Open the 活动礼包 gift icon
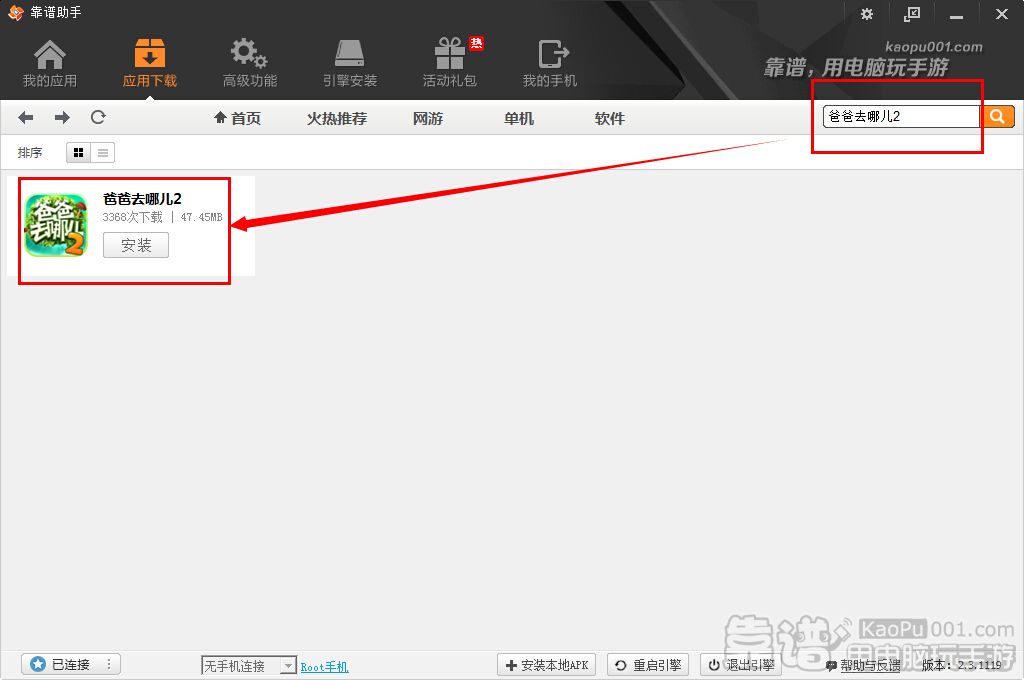This screenshot has width=1024, height=680. [450, 54]
